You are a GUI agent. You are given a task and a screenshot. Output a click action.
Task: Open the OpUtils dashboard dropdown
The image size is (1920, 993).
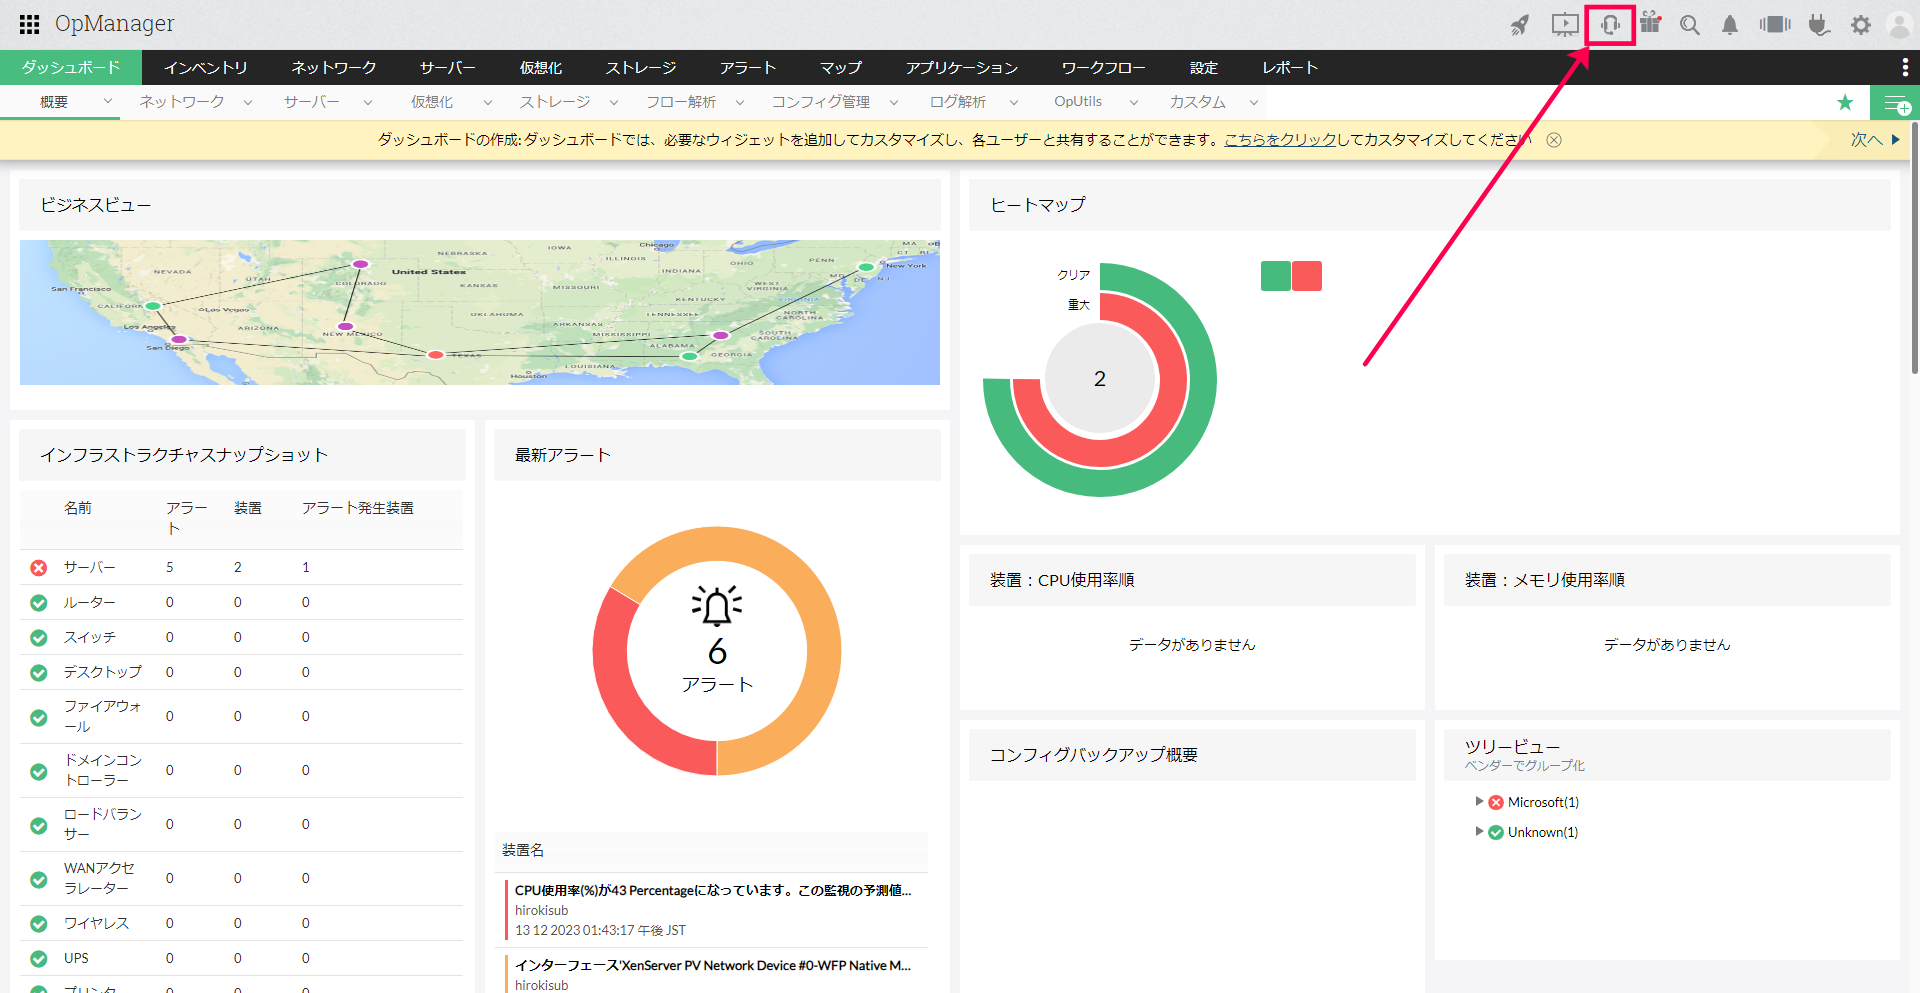click(x=1133, y=102)
